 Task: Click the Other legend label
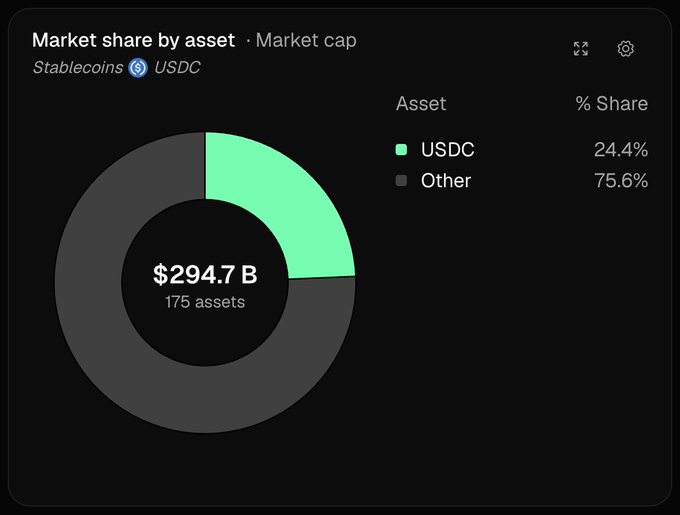pyautogui.click(x=446, y=180)
